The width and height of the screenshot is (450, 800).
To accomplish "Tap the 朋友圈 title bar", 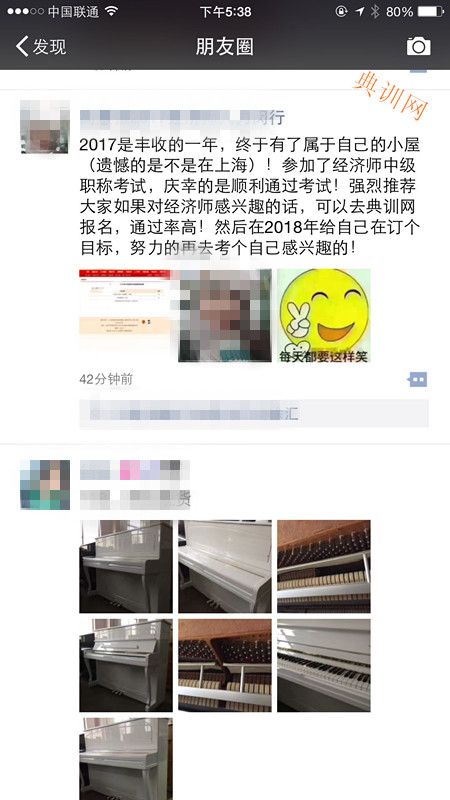I will [224, 46].
